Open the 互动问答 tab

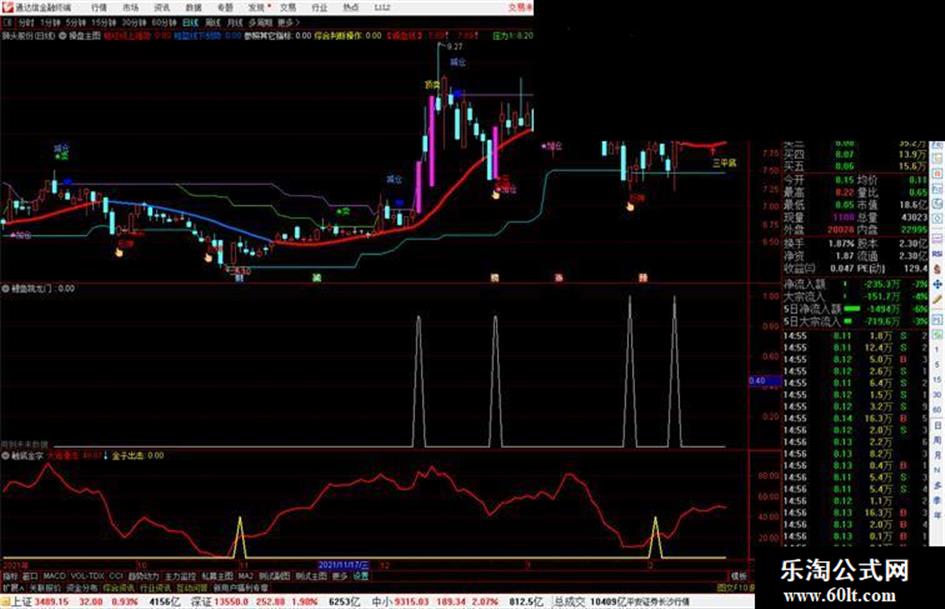(192, 587)
